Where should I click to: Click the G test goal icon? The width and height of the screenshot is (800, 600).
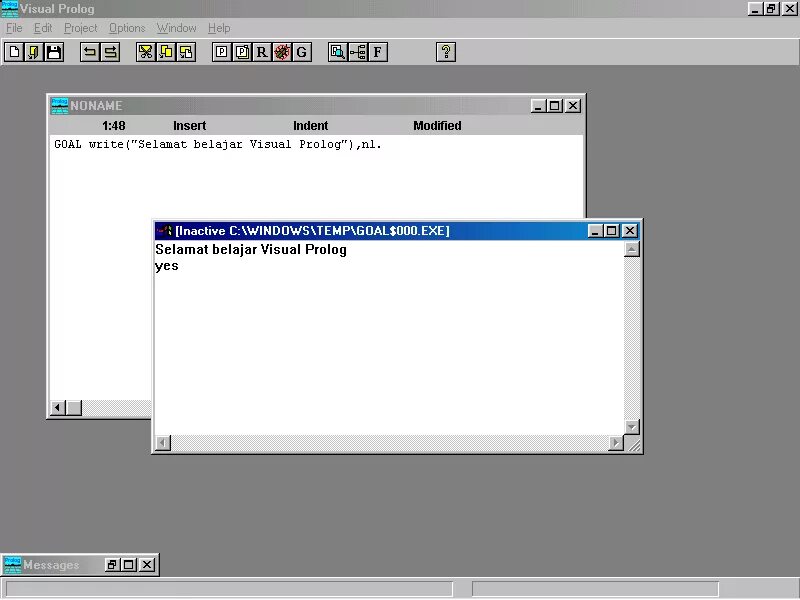click(x=302, y=52)
